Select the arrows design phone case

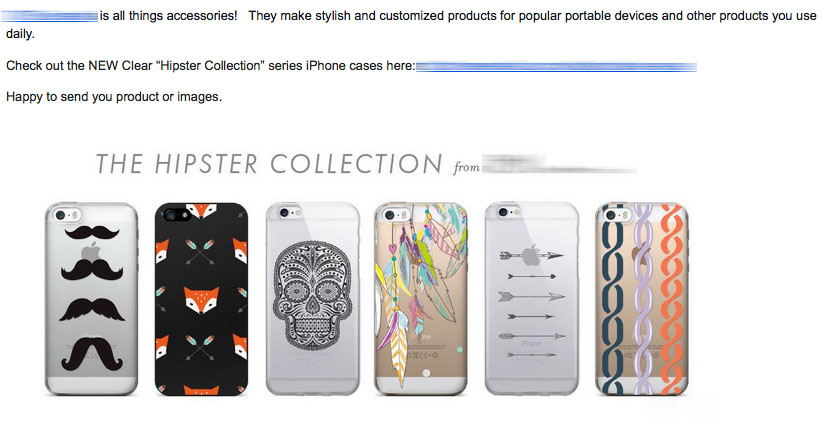pyautogui.click(x=532, y=299)
